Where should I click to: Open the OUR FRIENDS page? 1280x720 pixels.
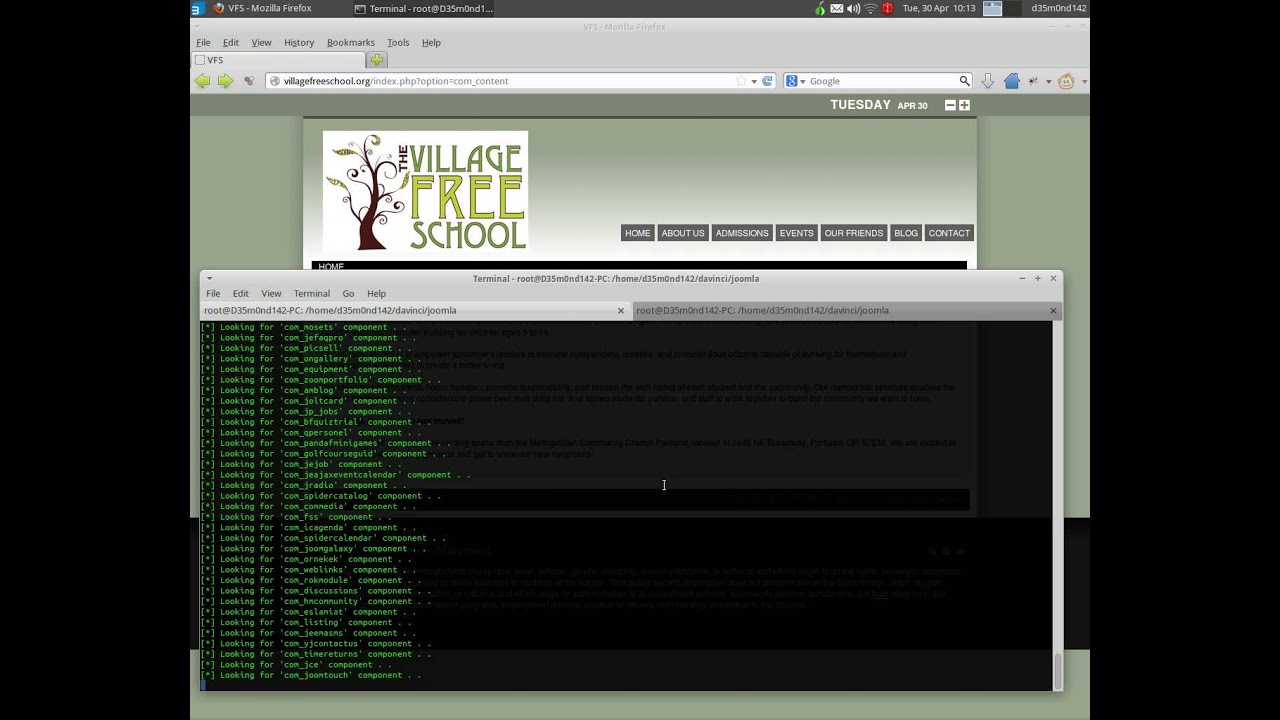click(854, 233)
